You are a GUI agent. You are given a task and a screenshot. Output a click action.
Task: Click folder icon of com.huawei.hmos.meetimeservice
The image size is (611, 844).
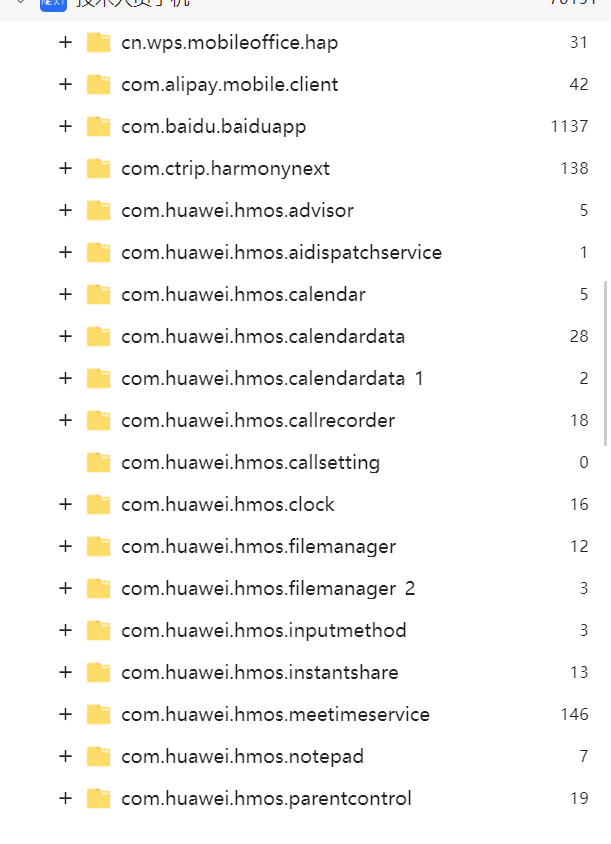pos(99,714)
